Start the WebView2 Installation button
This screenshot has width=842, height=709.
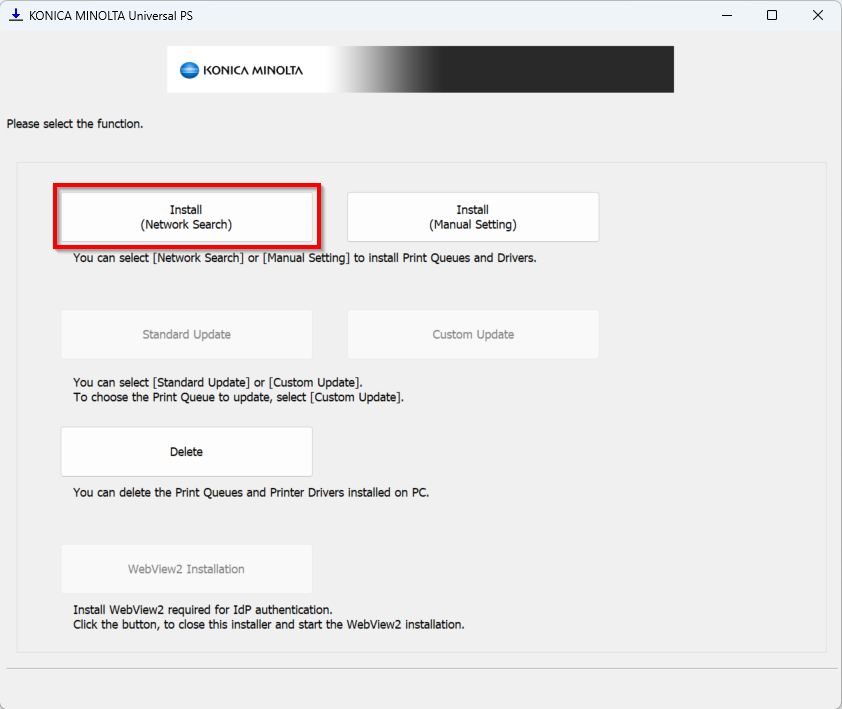[186, 569]
